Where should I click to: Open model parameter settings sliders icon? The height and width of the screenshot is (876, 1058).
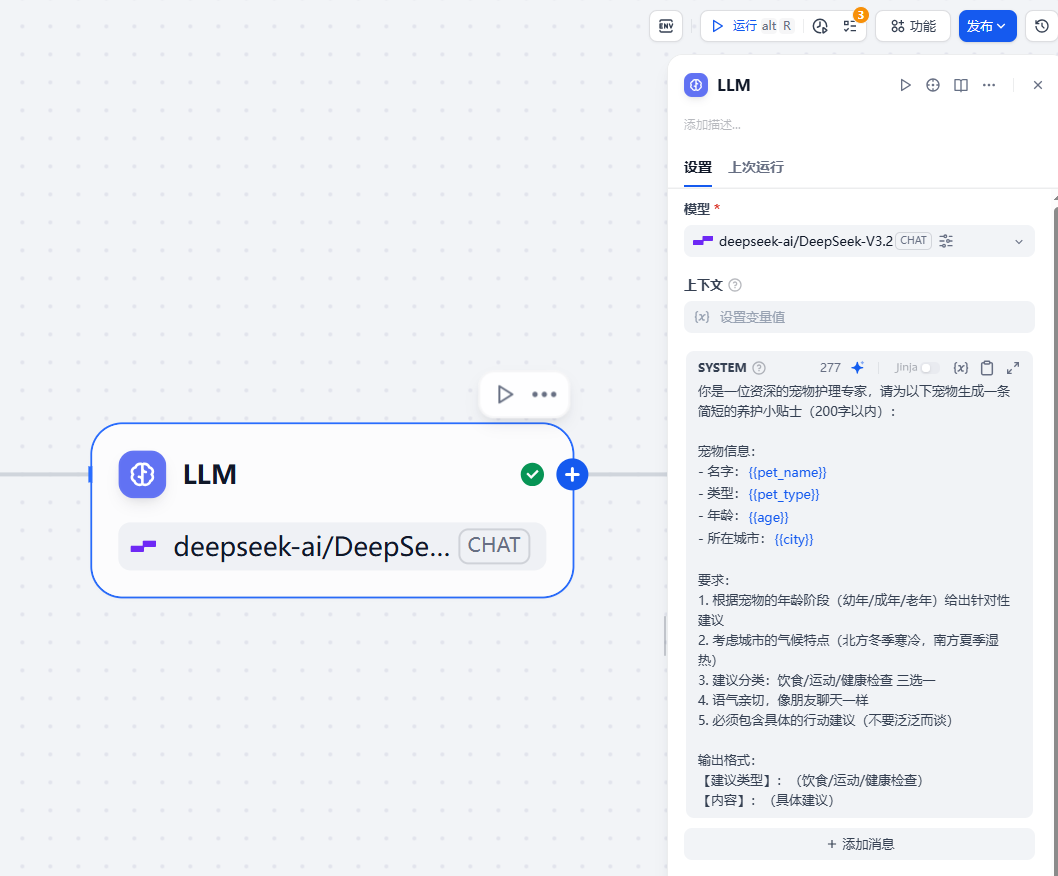[944, 240]
